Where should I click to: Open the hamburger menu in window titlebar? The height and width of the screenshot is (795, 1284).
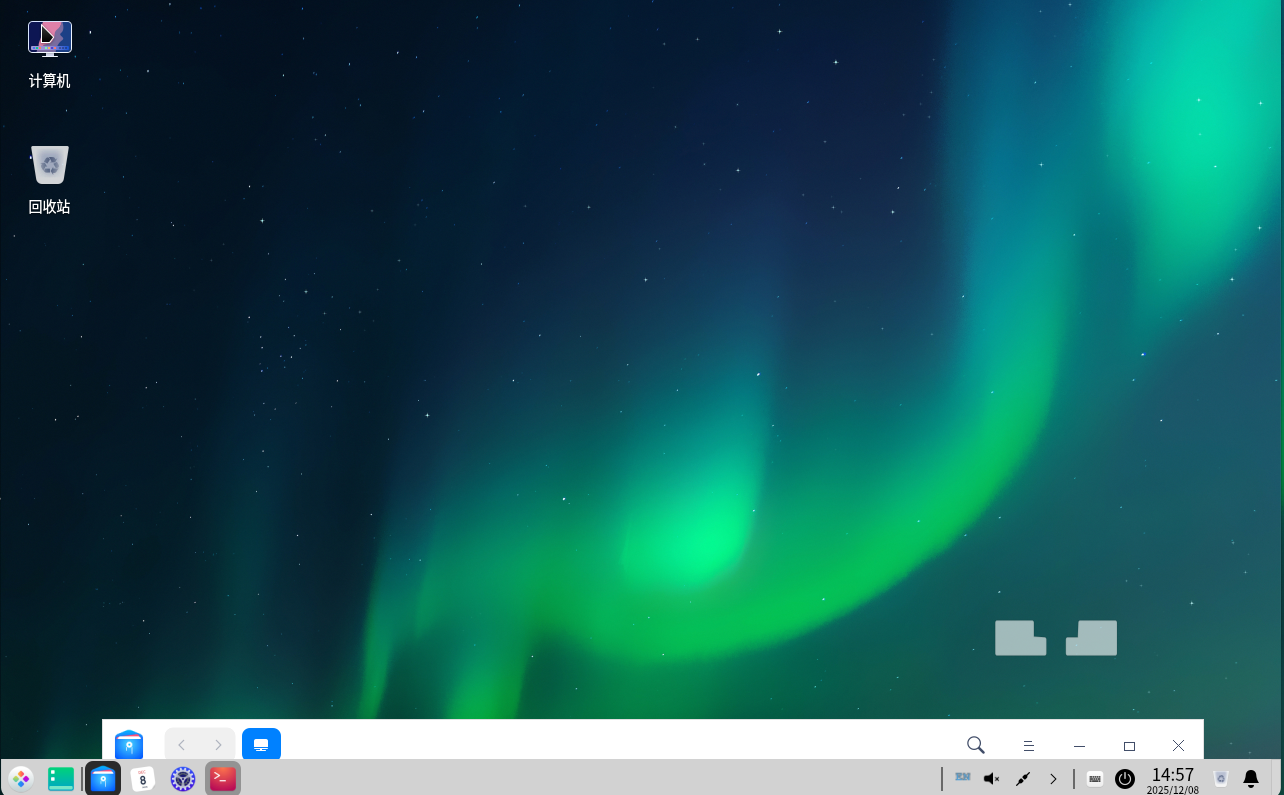(1028, 745)
